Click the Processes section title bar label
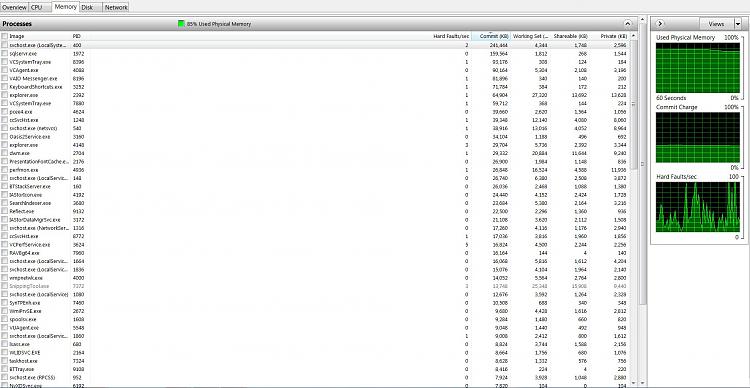 17,23
